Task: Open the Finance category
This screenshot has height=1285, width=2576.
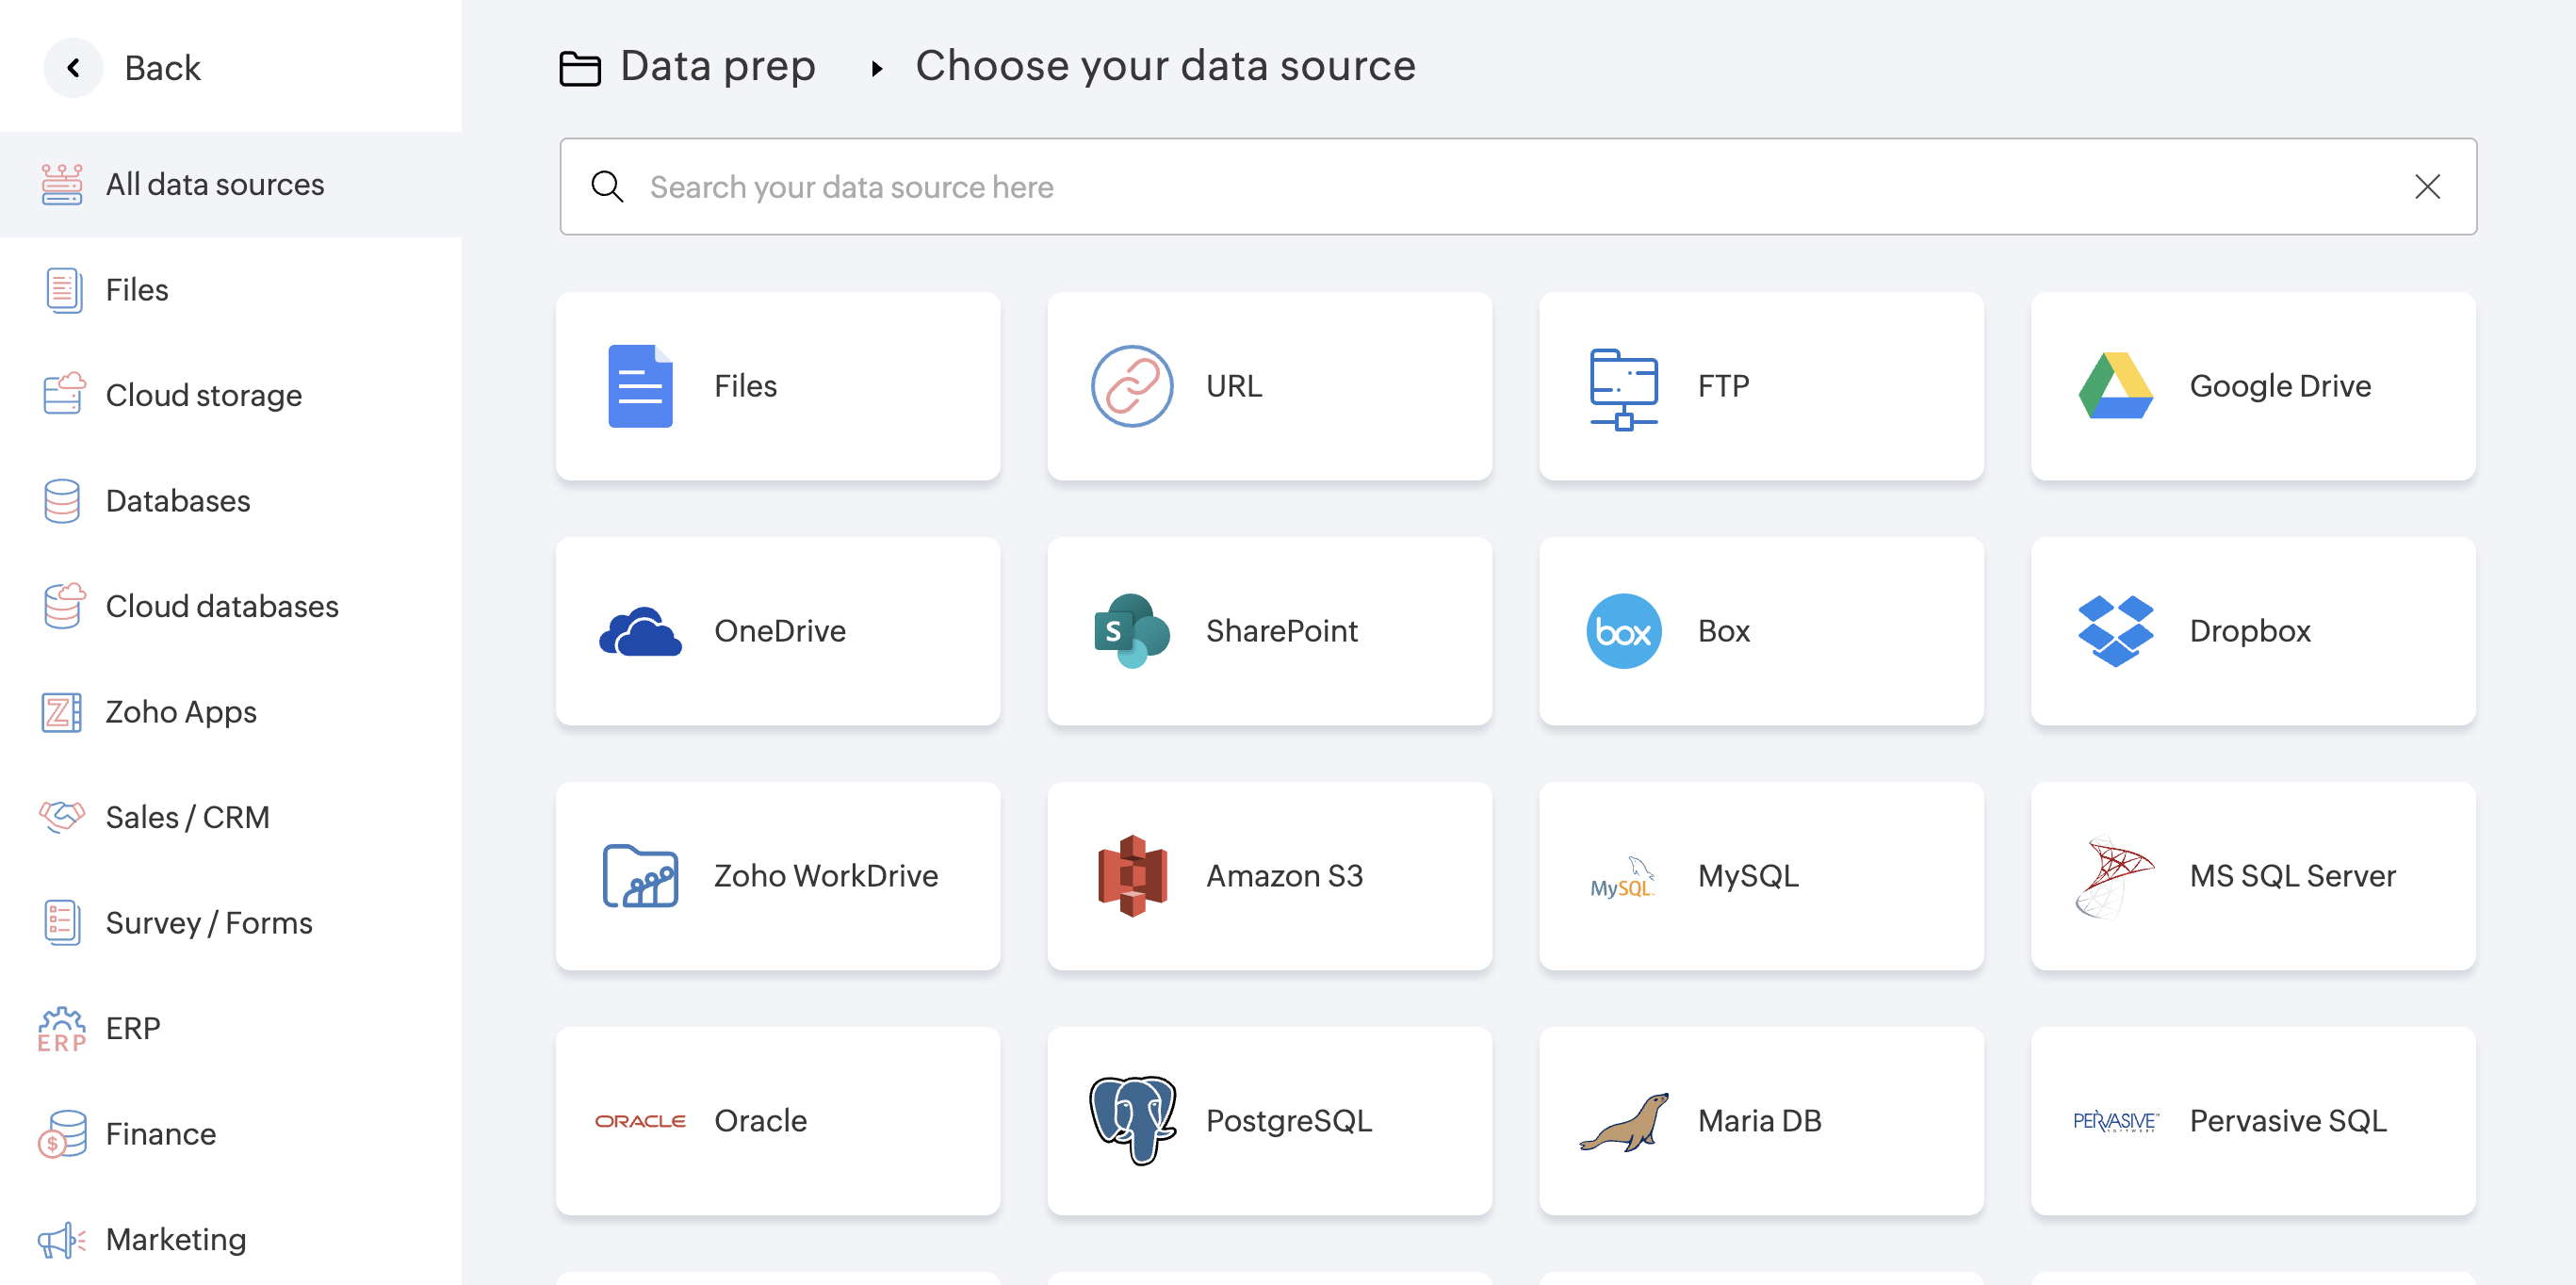Action: [231, 1134]
